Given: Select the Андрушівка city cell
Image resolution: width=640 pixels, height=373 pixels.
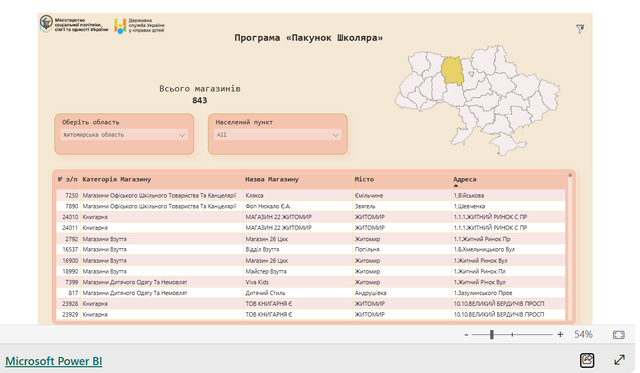Looking at the screenshot, I should click(402, 293).
